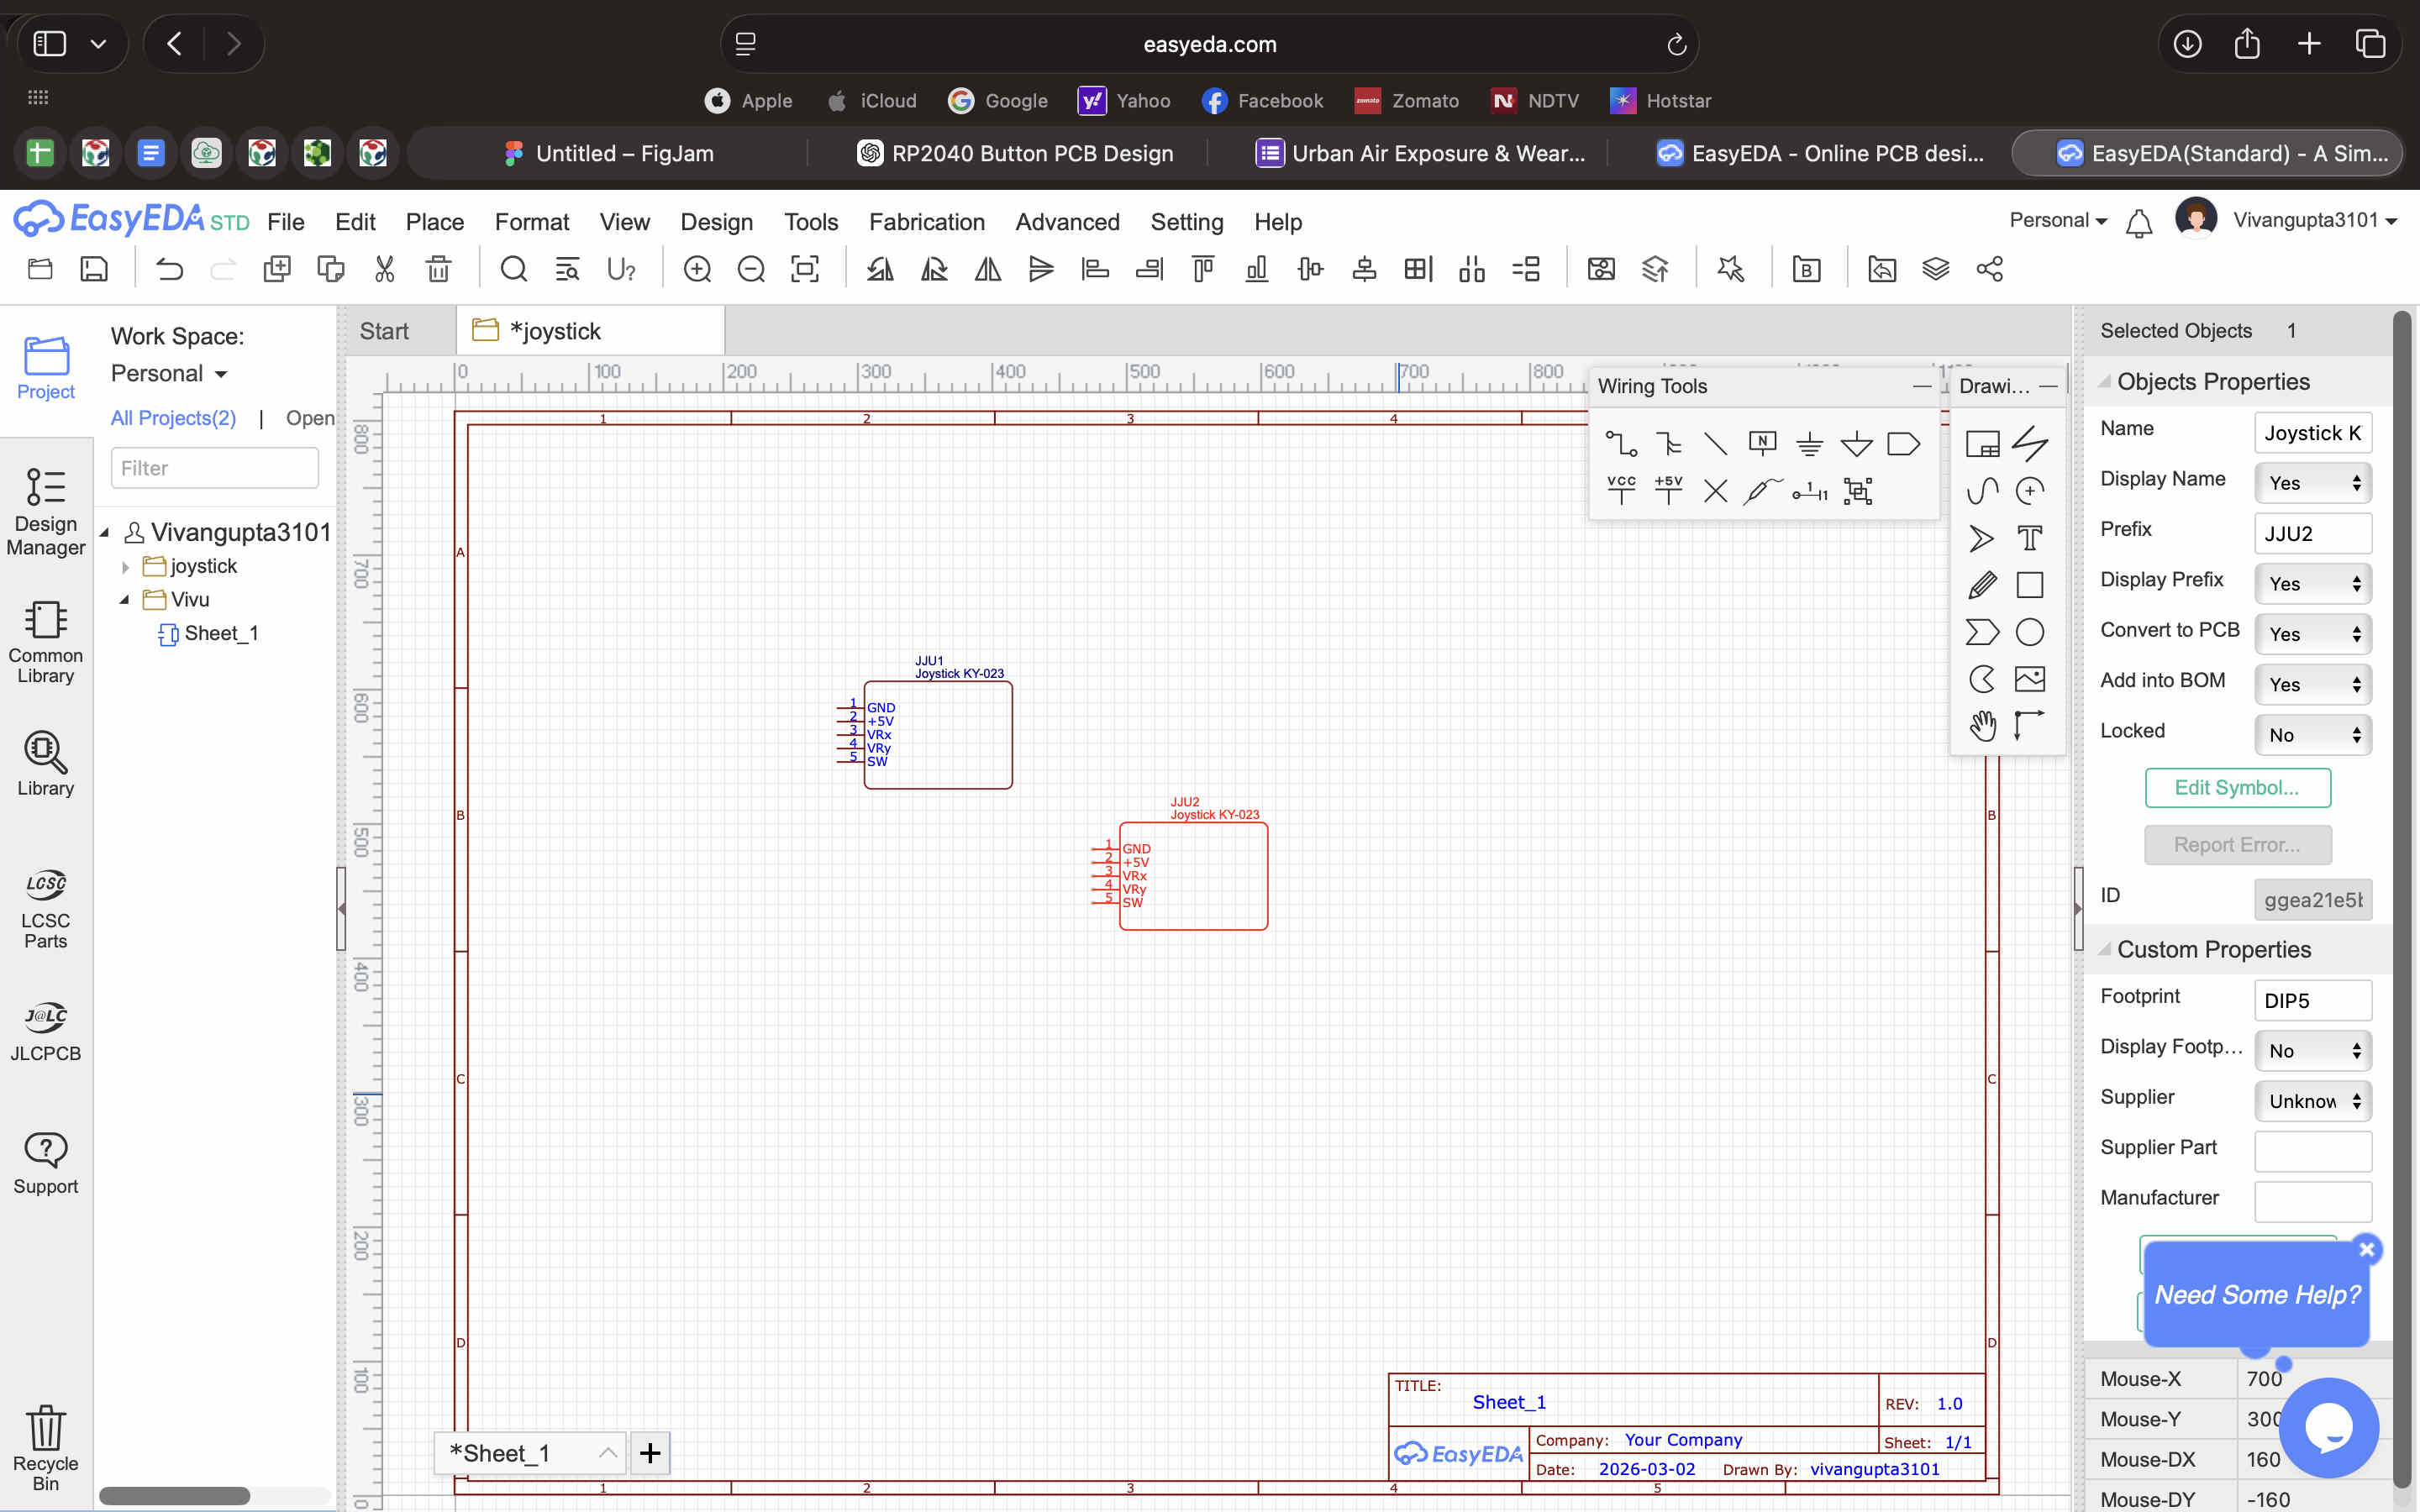Click the Edit Symbol button
Image resolution: width=2420 pixels, height=1512 pixels.
(x=2237, y=787)
